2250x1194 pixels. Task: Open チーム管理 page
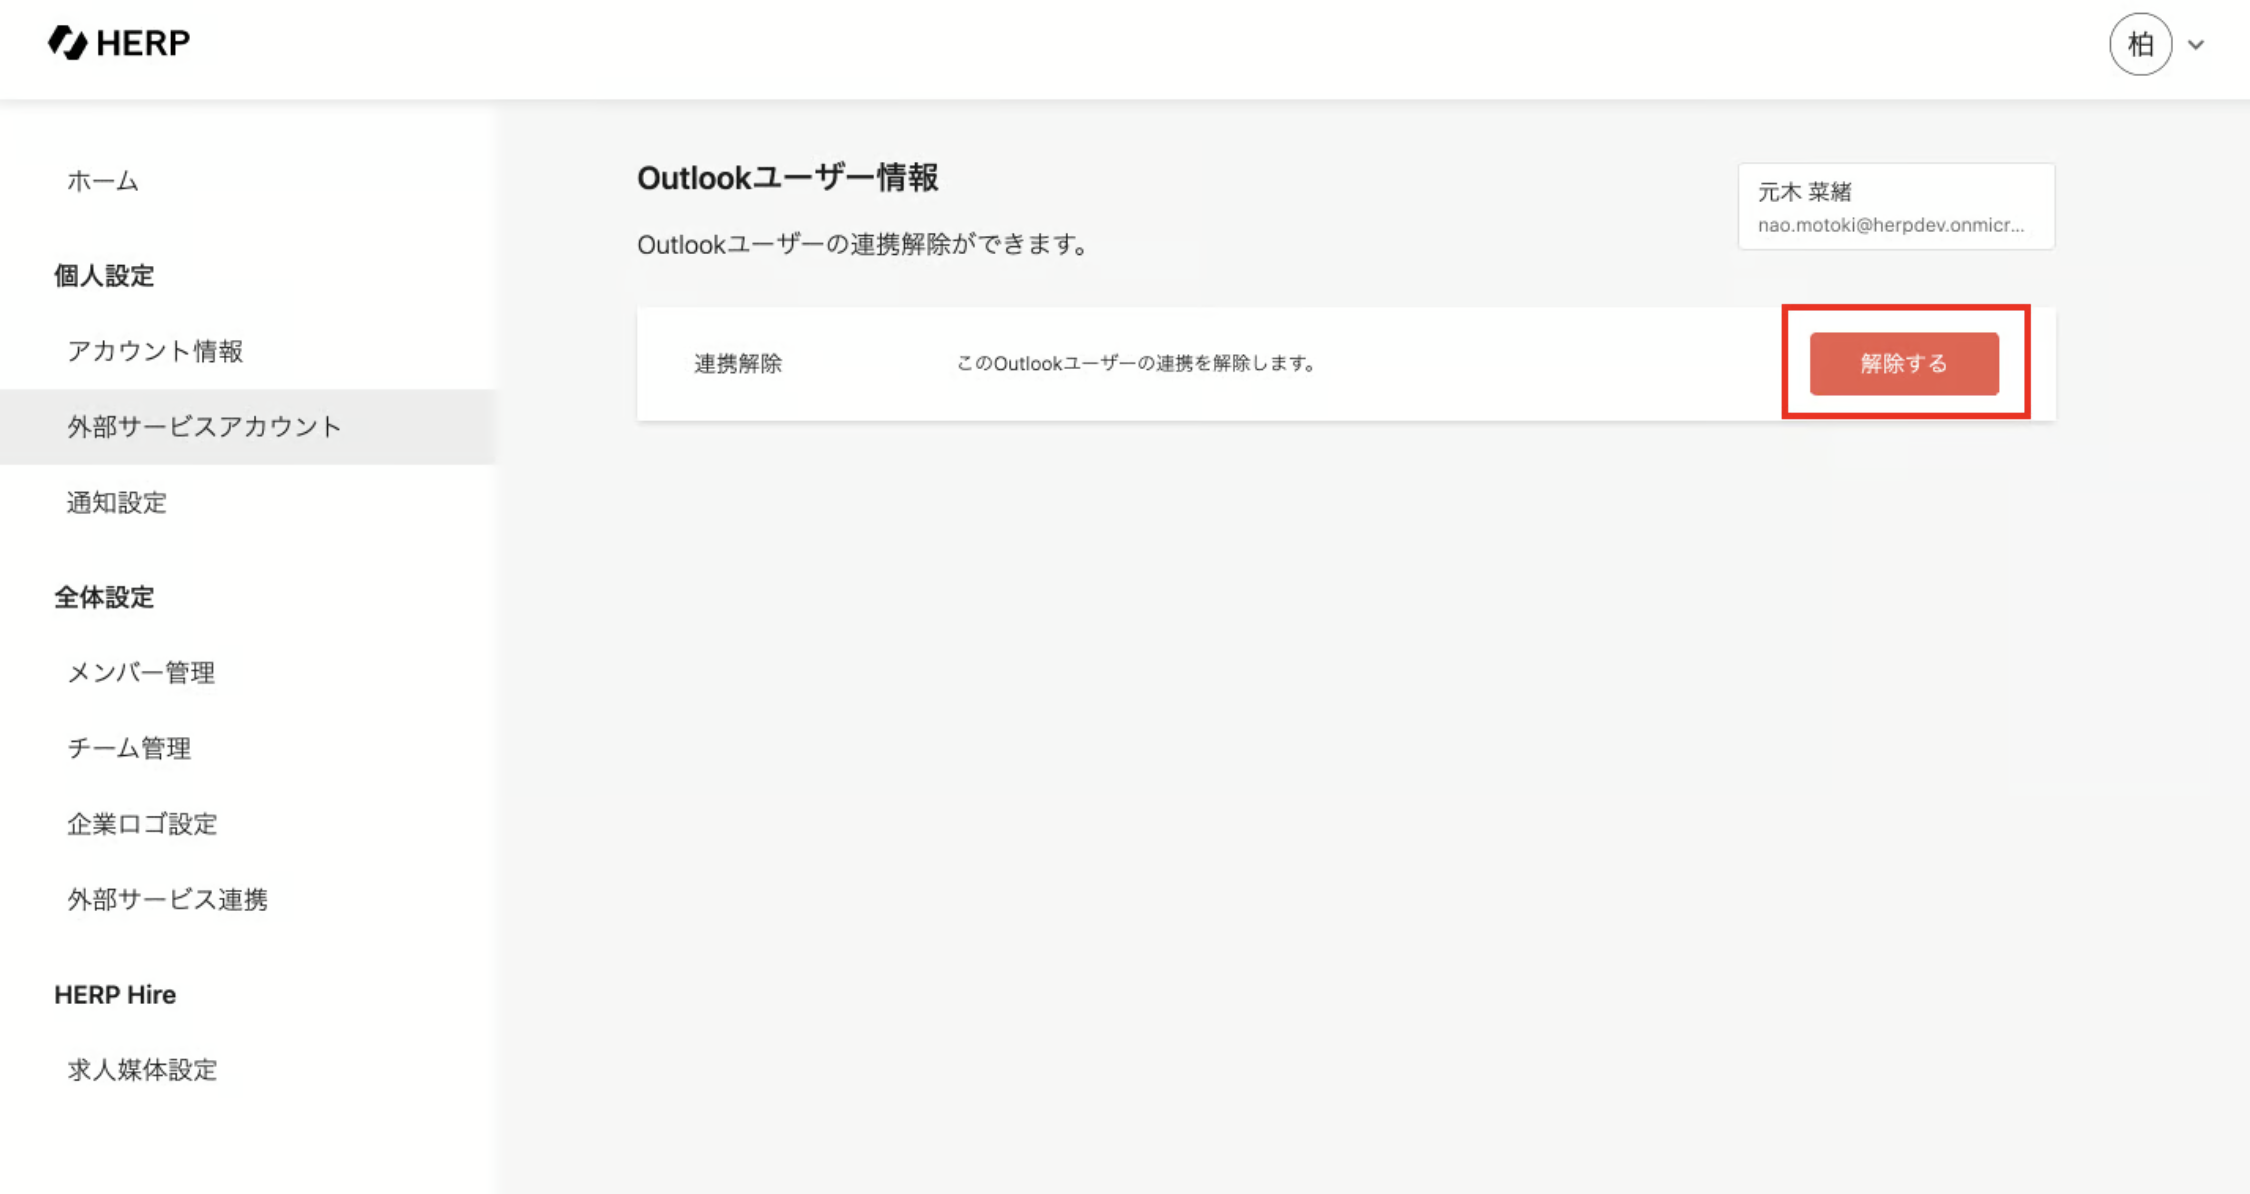pyautogui.click(x=128, y=748)
